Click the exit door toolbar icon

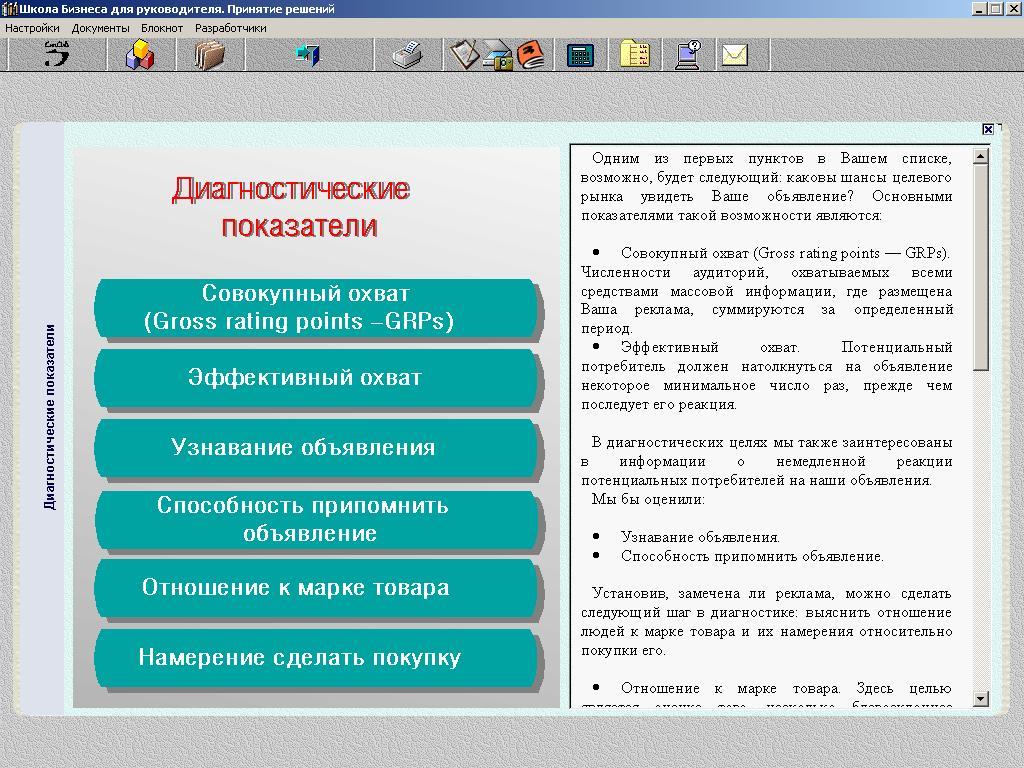click(308, 54)
